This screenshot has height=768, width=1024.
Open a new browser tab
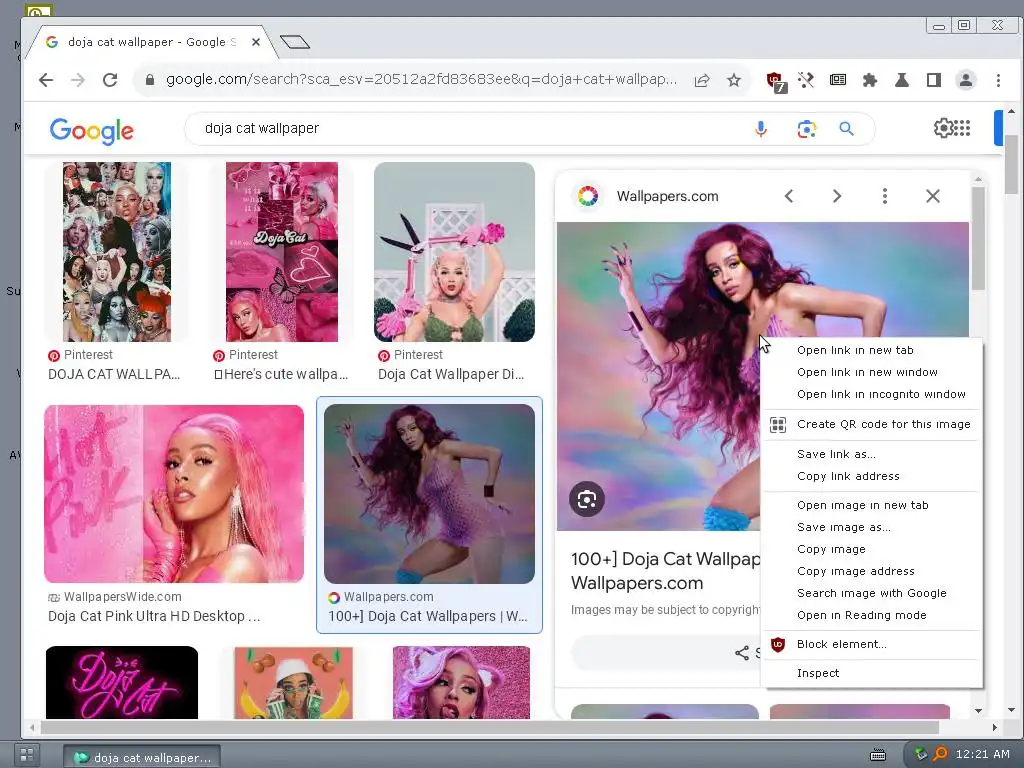pyautogui.click(x=295, y=42)
